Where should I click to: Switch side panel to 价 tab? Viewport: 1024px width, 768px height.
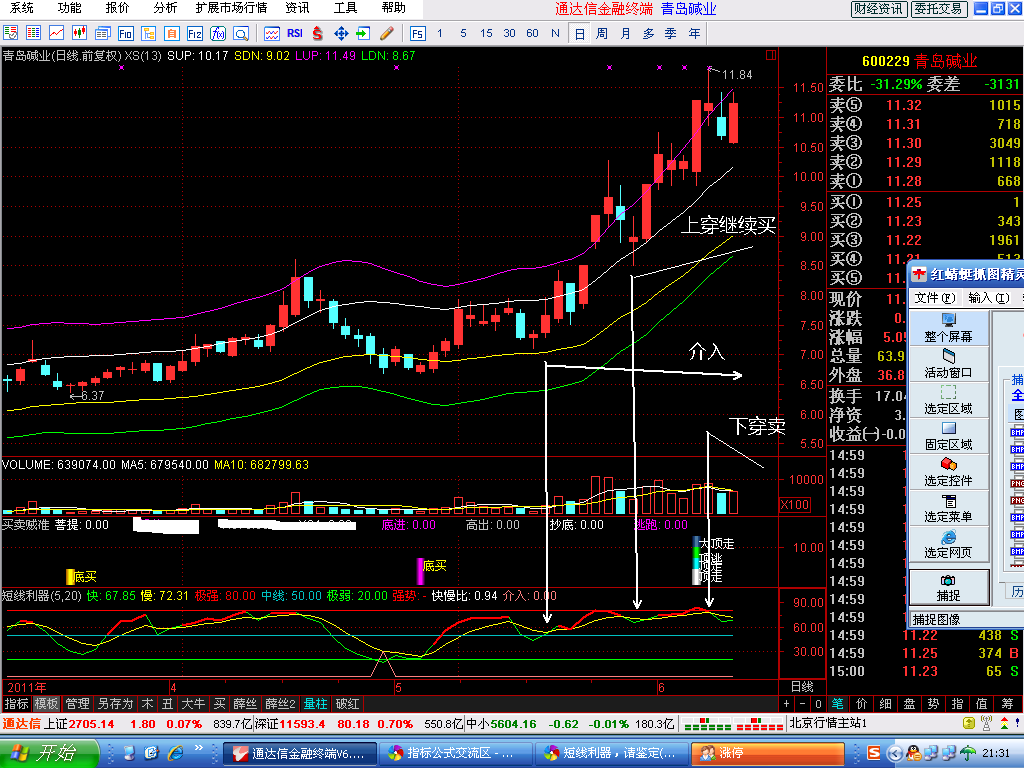[x=861, y=704]
